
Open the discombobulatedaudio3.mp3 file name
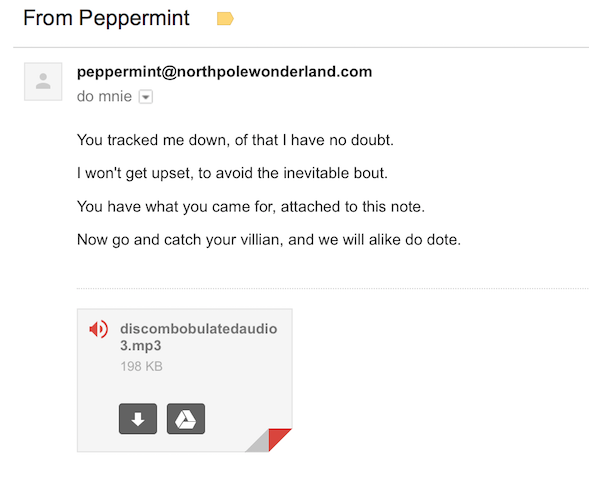tap(198, 337)
